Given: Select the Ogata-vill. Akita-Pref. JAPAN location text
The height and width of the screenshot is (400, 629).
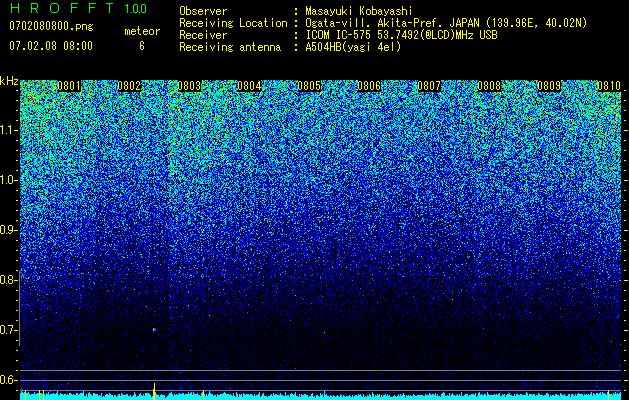Looking at the screenshot, I should pyautogui.click(x=446, y=23).
